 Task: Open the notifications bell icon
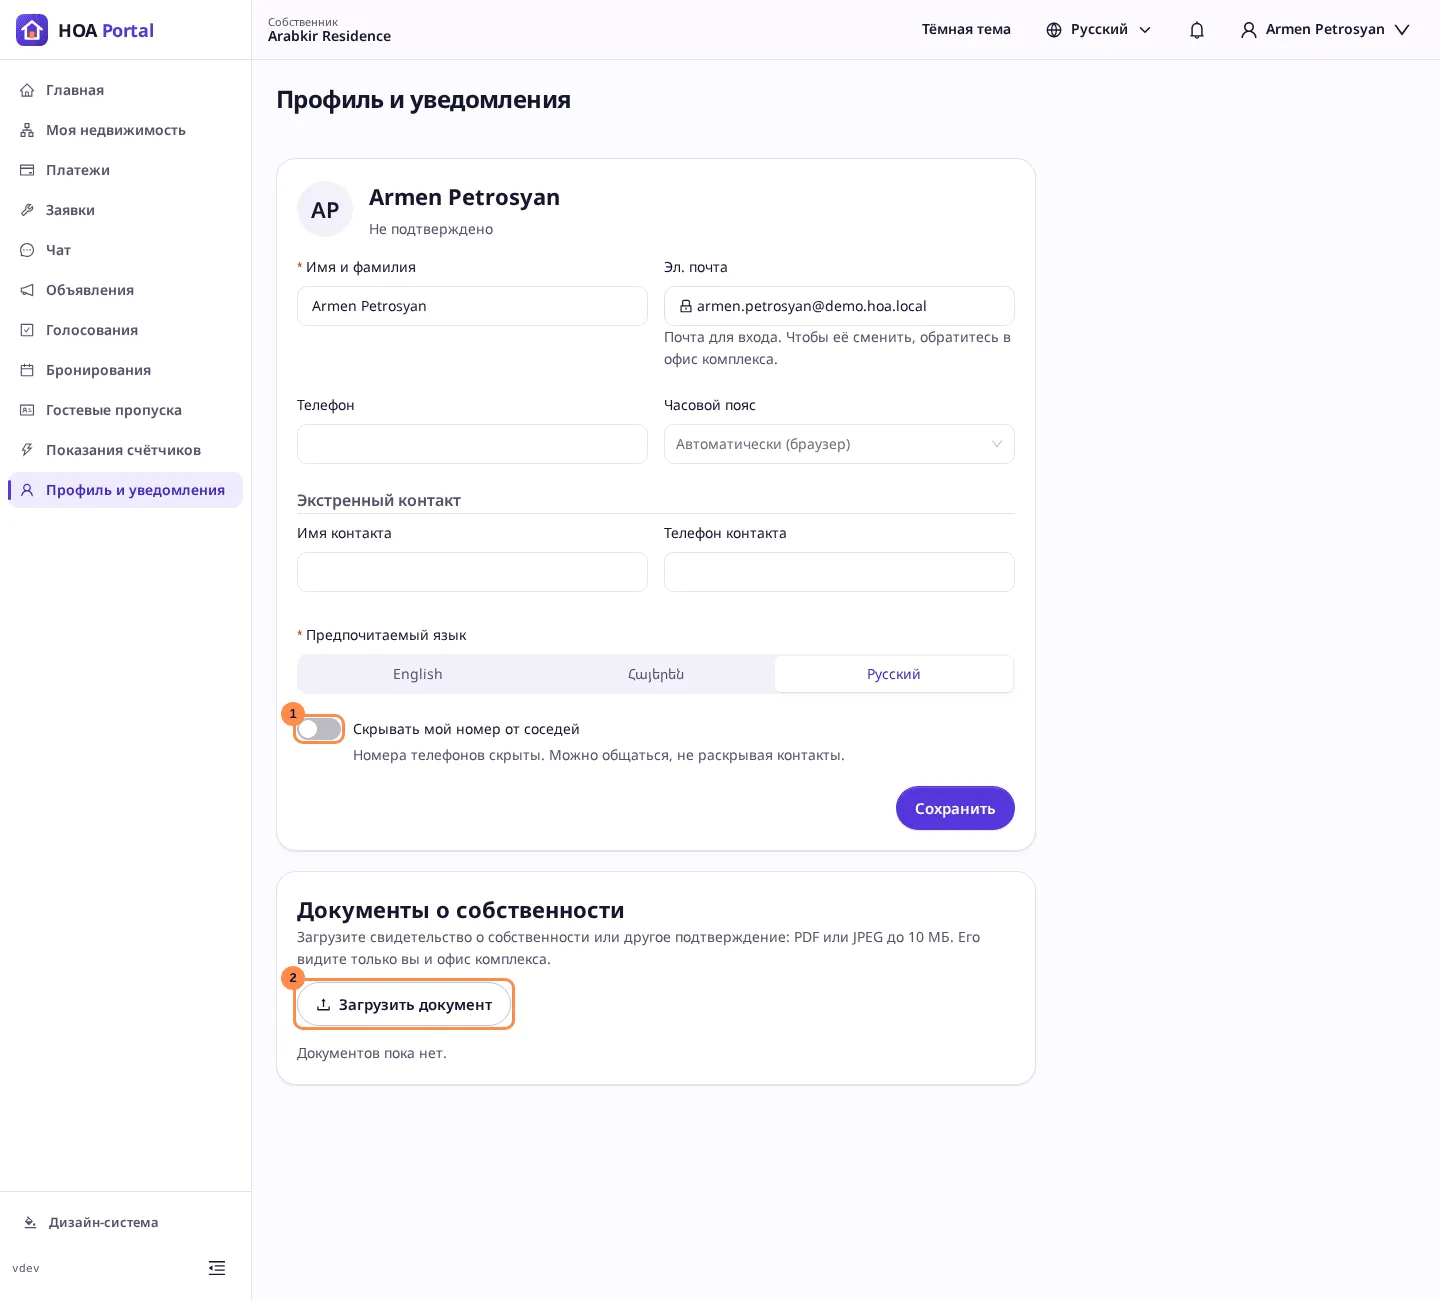click(x=1197, y=30)
